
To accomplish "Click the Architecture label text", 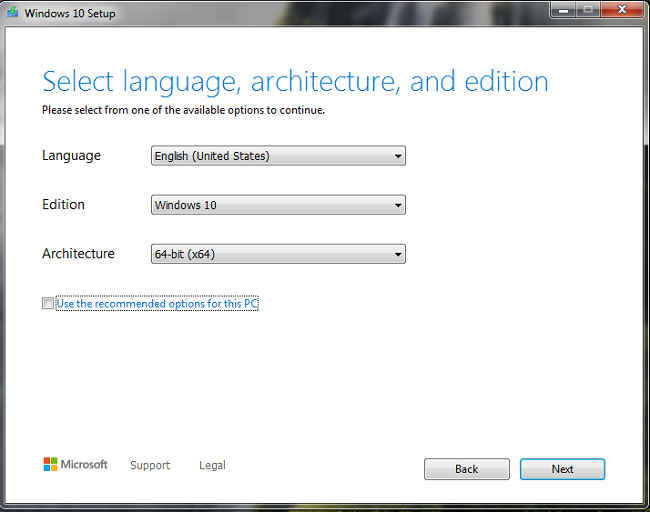I will coord(78,253).
